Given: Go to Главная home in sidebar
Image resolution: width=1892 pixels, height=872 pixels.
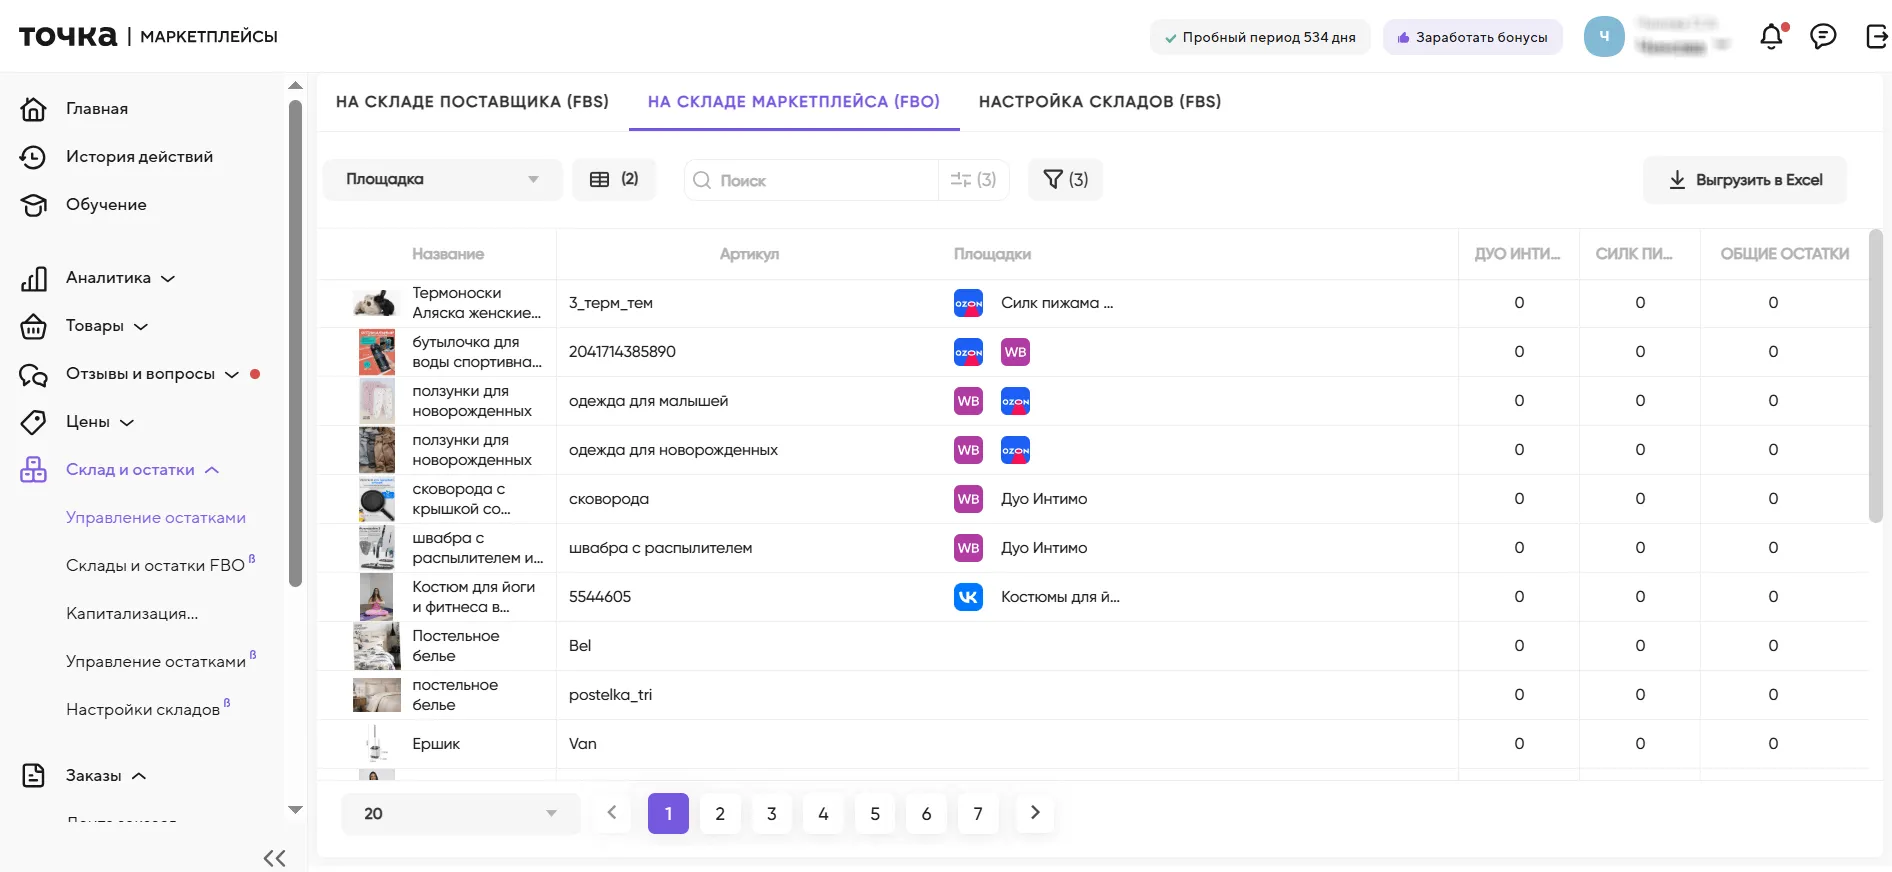Looking at the screenshot, I should (x=96, y=109).
